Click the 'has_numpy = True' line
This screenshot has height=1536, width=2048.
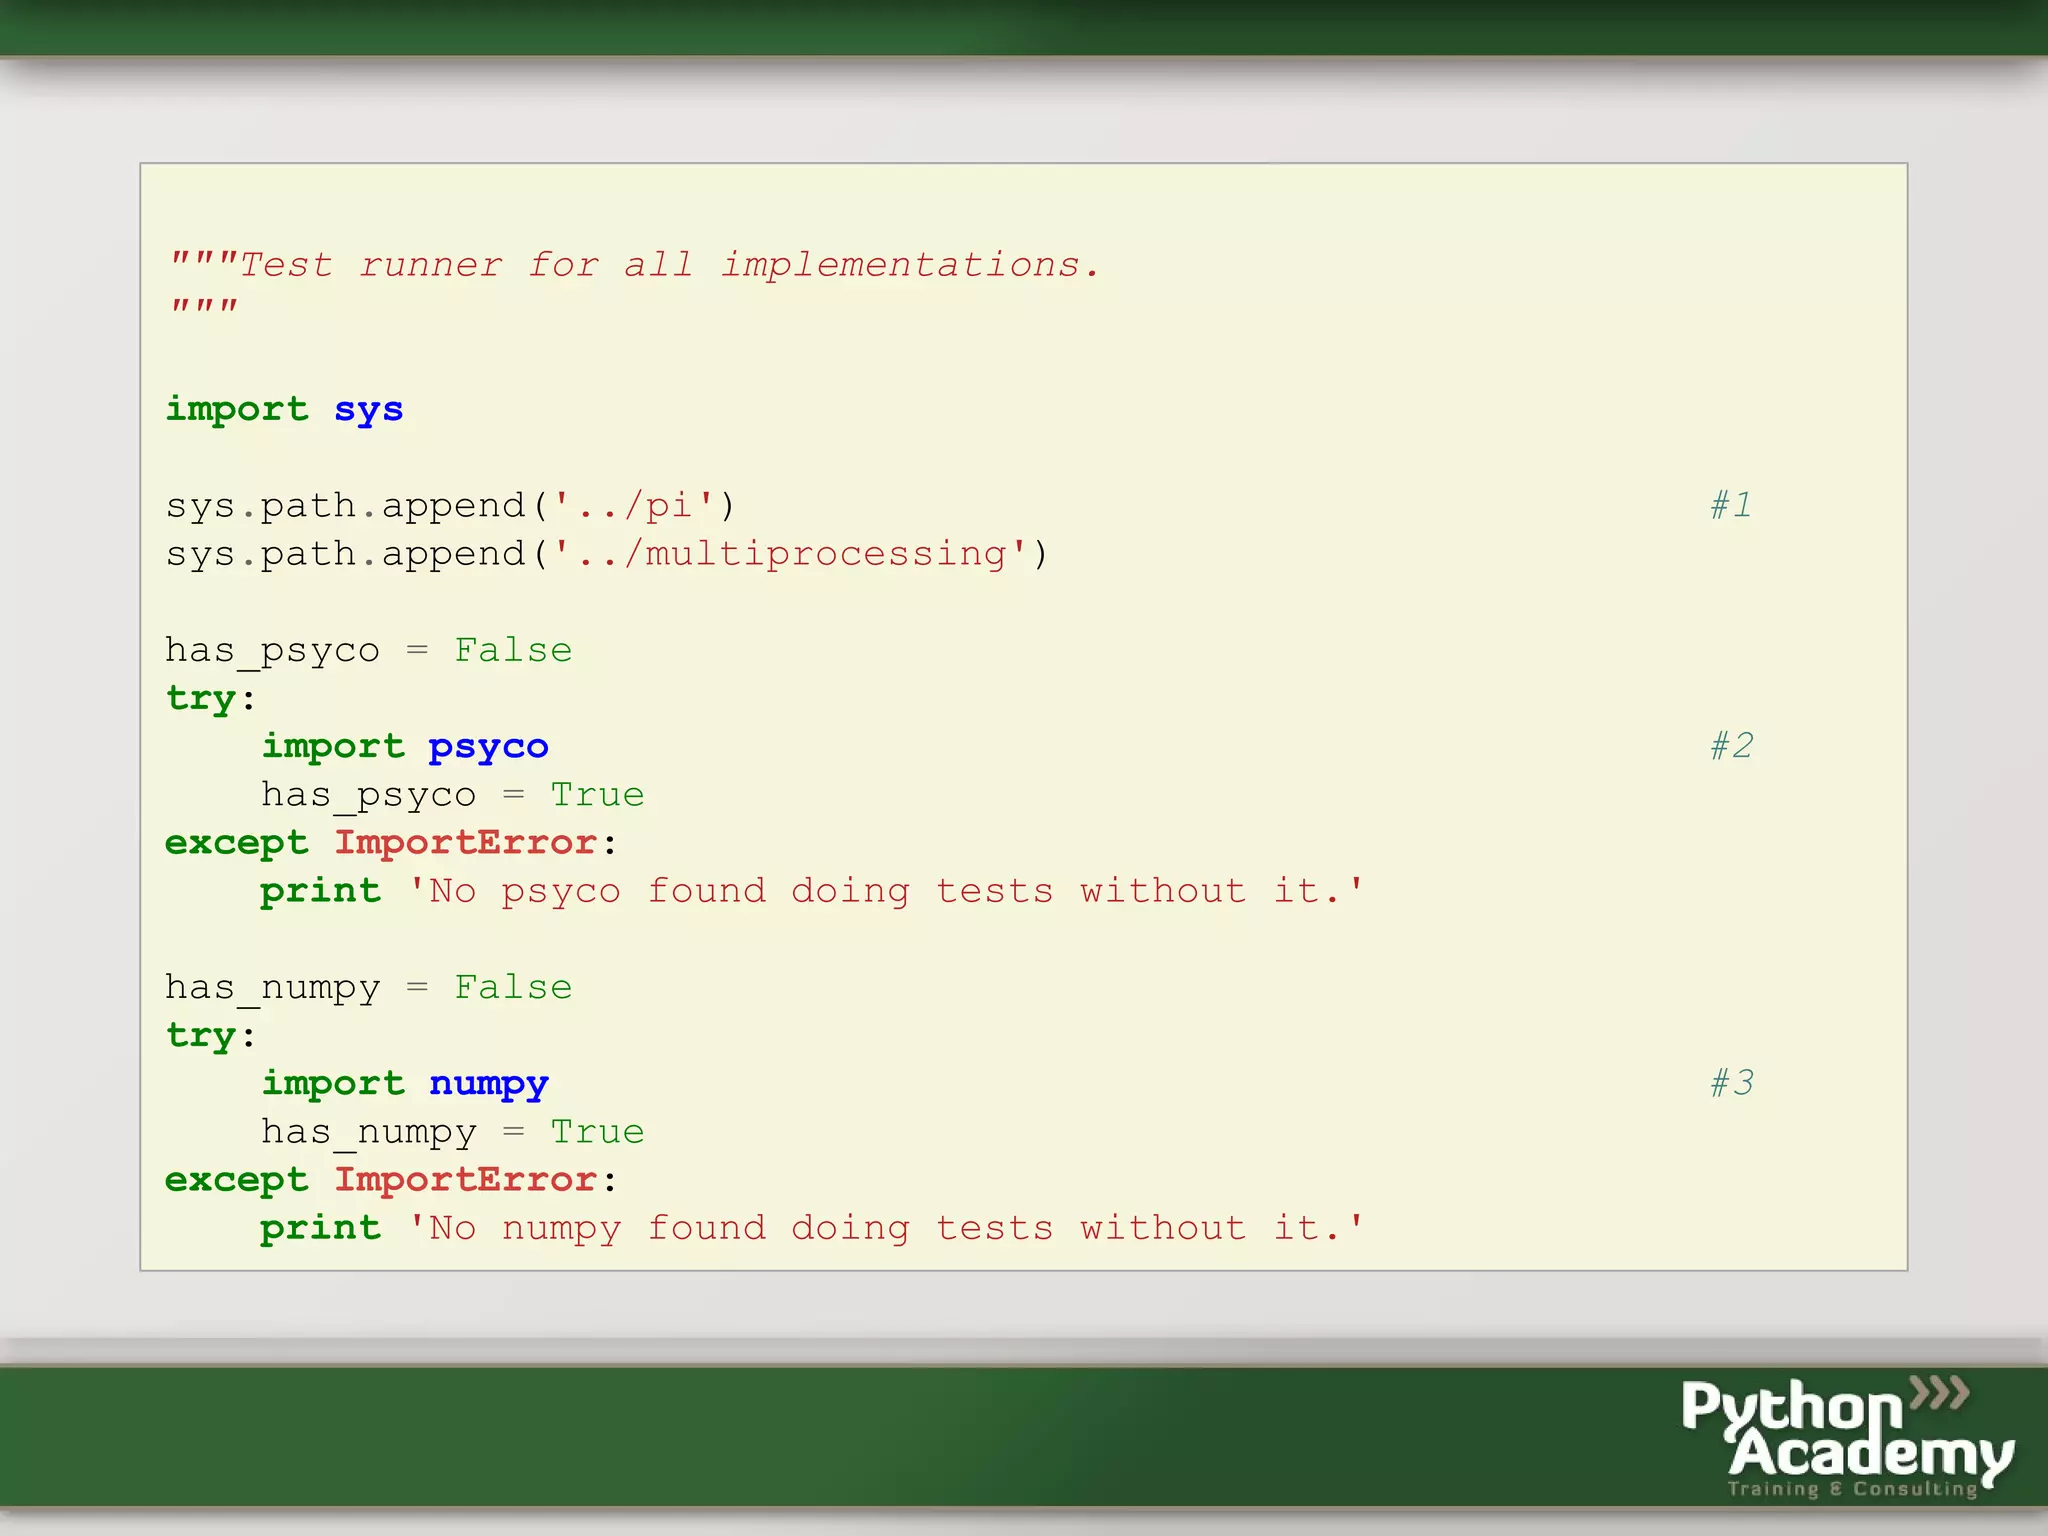point(453,1132)
